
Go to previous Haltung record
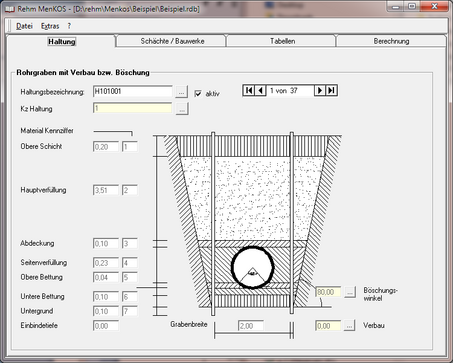260,90
